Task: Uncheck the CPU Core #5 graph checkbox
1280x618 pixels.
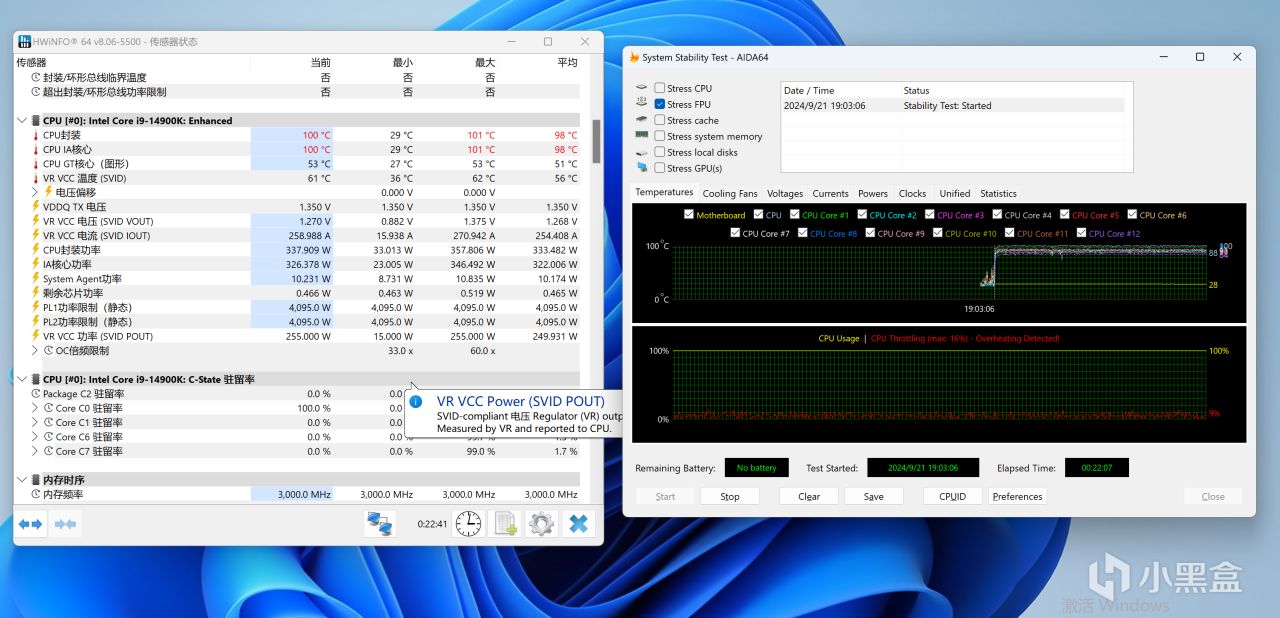Action: click(x=1065, y=215)
